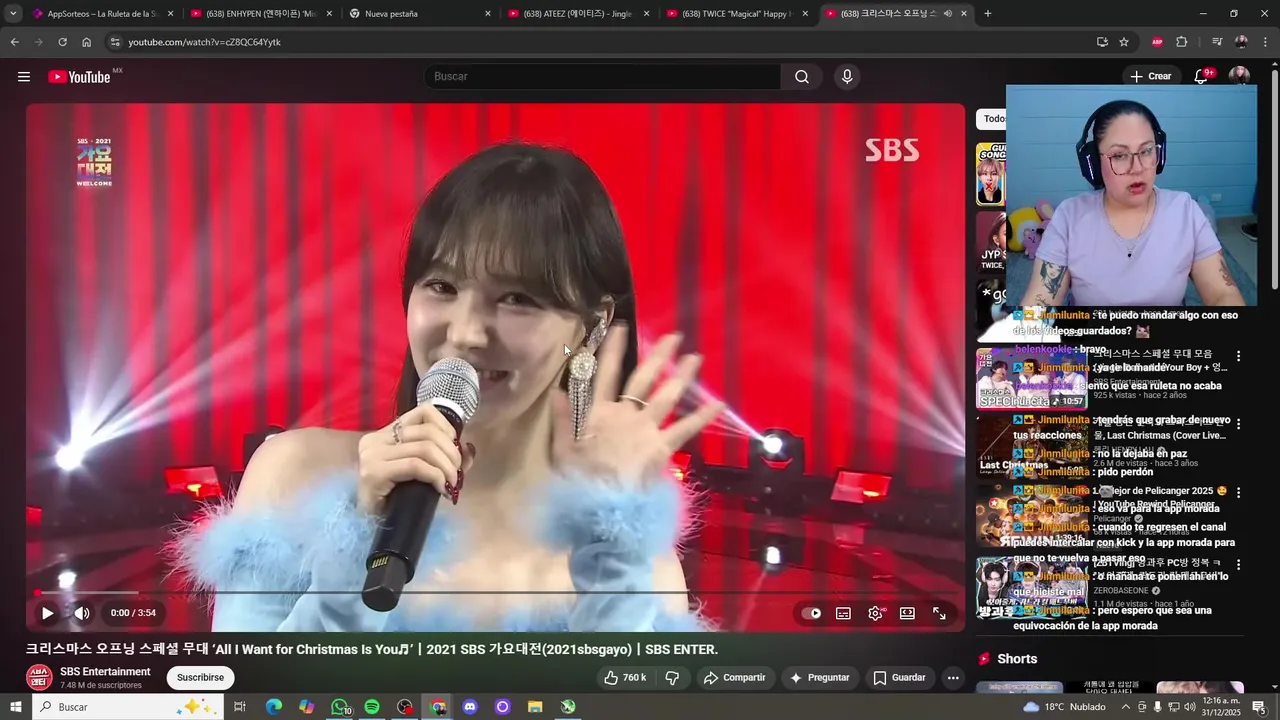Focus the YouTube Buscar search field

click(x=602, y=77)
